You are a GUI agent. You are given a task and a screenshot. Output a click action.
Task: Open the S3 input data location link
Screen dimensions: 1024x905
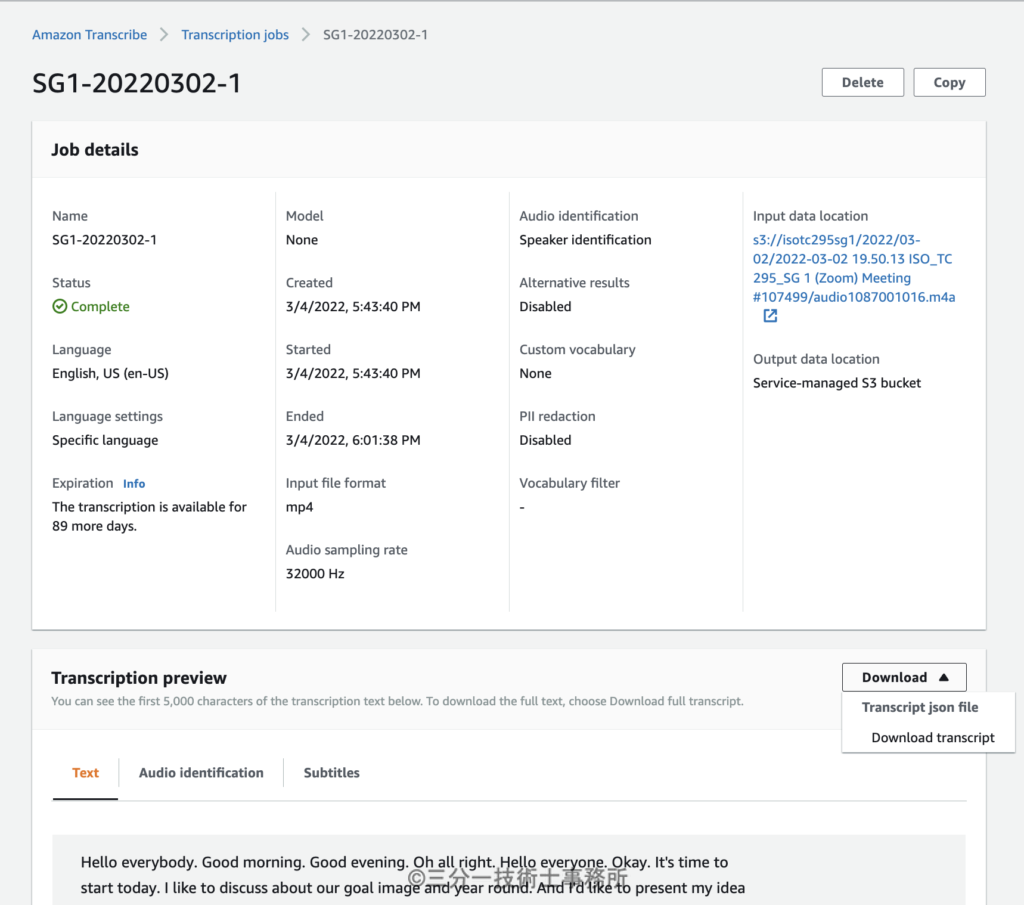pos(854,268)
